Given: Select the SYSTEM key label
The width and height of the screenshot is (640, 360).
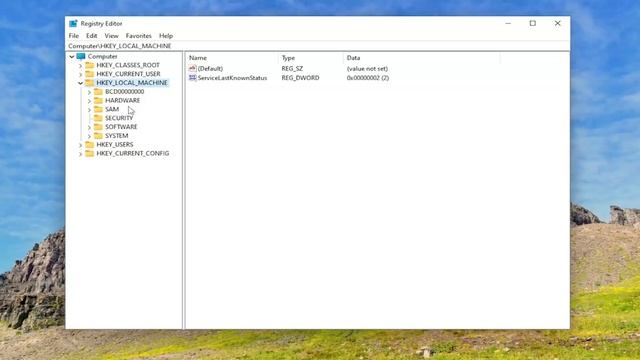Looking at the screenshot, I should 116,136.
